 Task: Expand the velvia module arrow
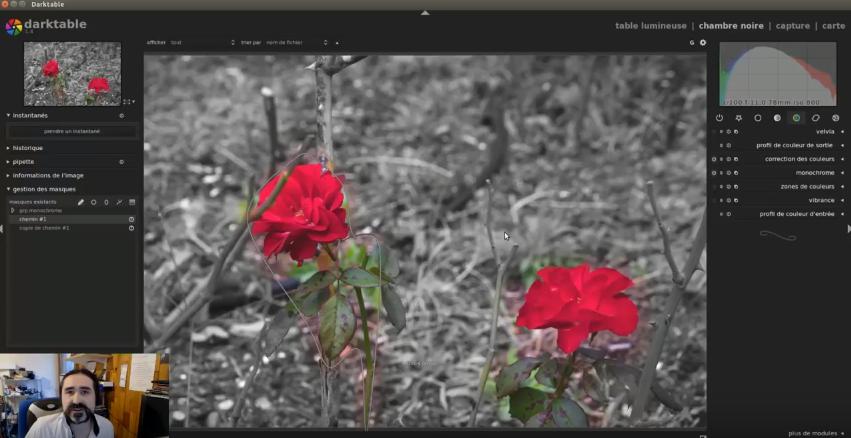point(842,131)
